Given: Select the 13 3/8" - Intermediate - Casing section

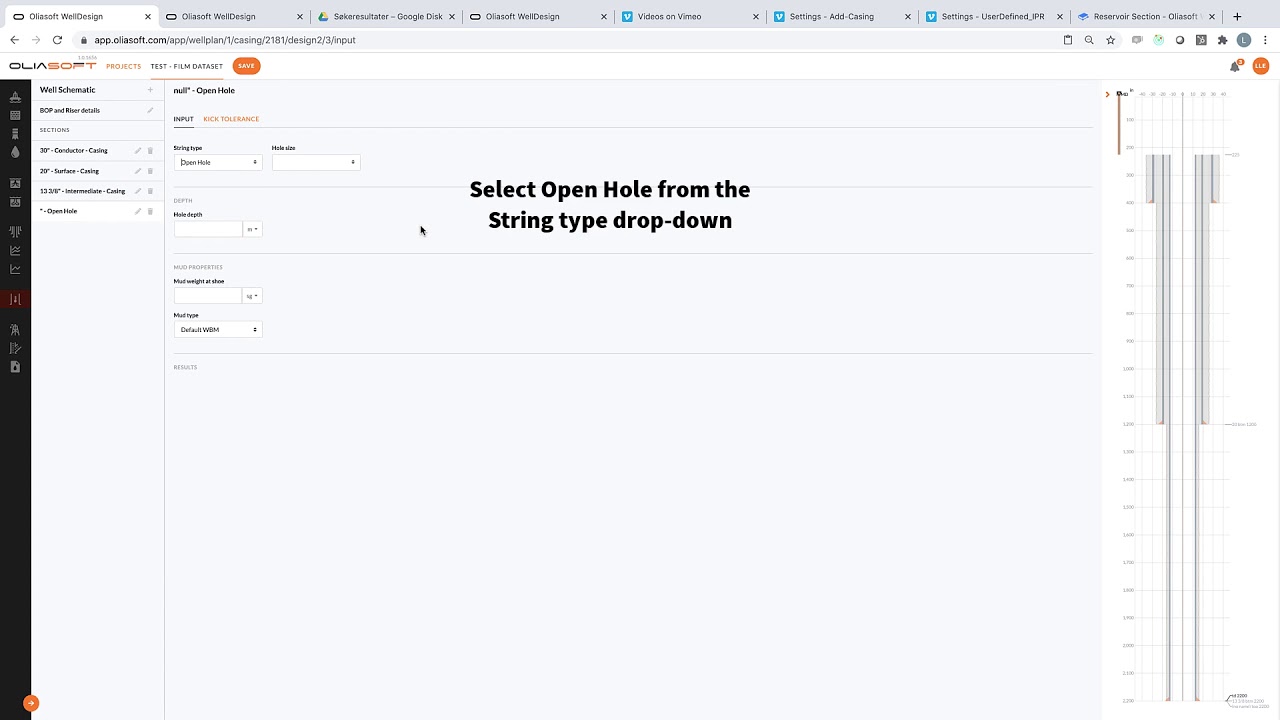Looking at the screenshot, I should tap(82, 191).
